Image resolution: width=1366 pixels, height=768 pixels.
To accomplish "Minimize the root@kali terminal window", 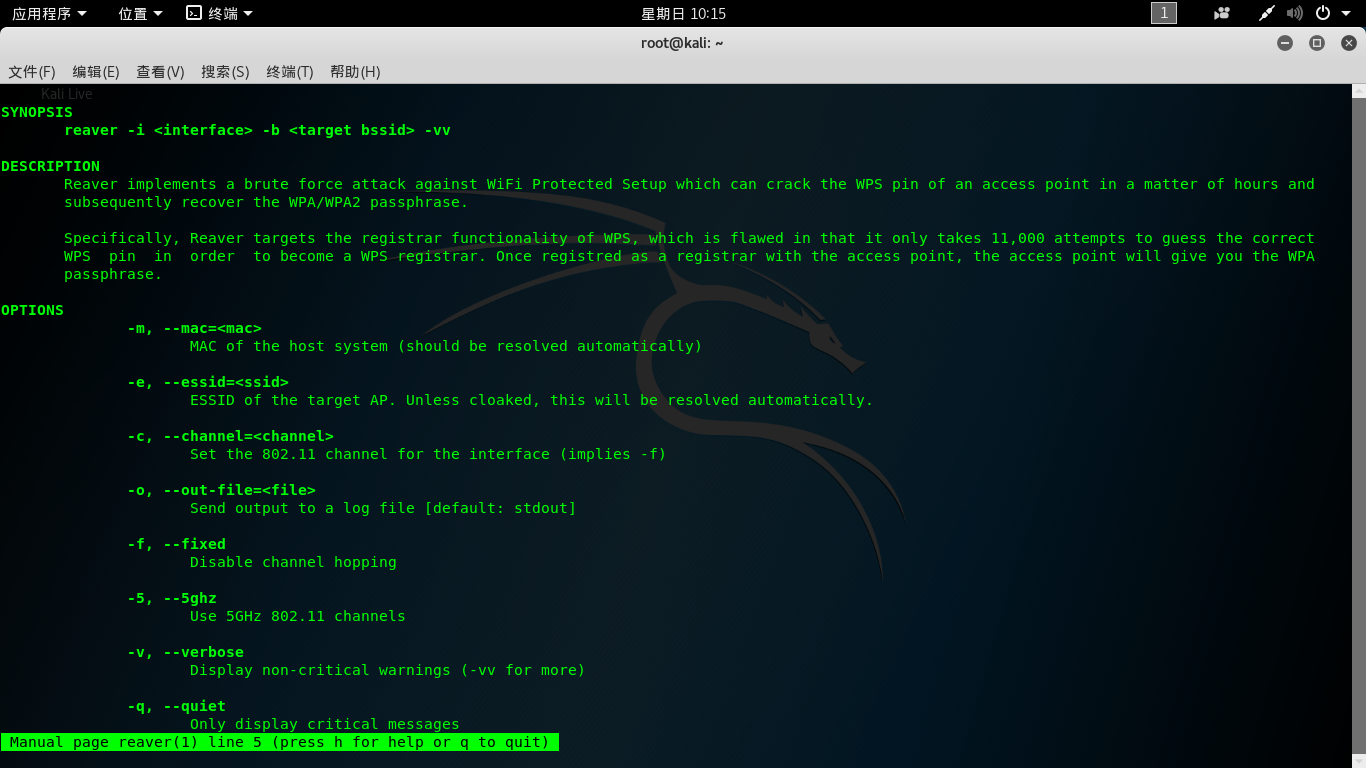I will tap(1285, 43).
